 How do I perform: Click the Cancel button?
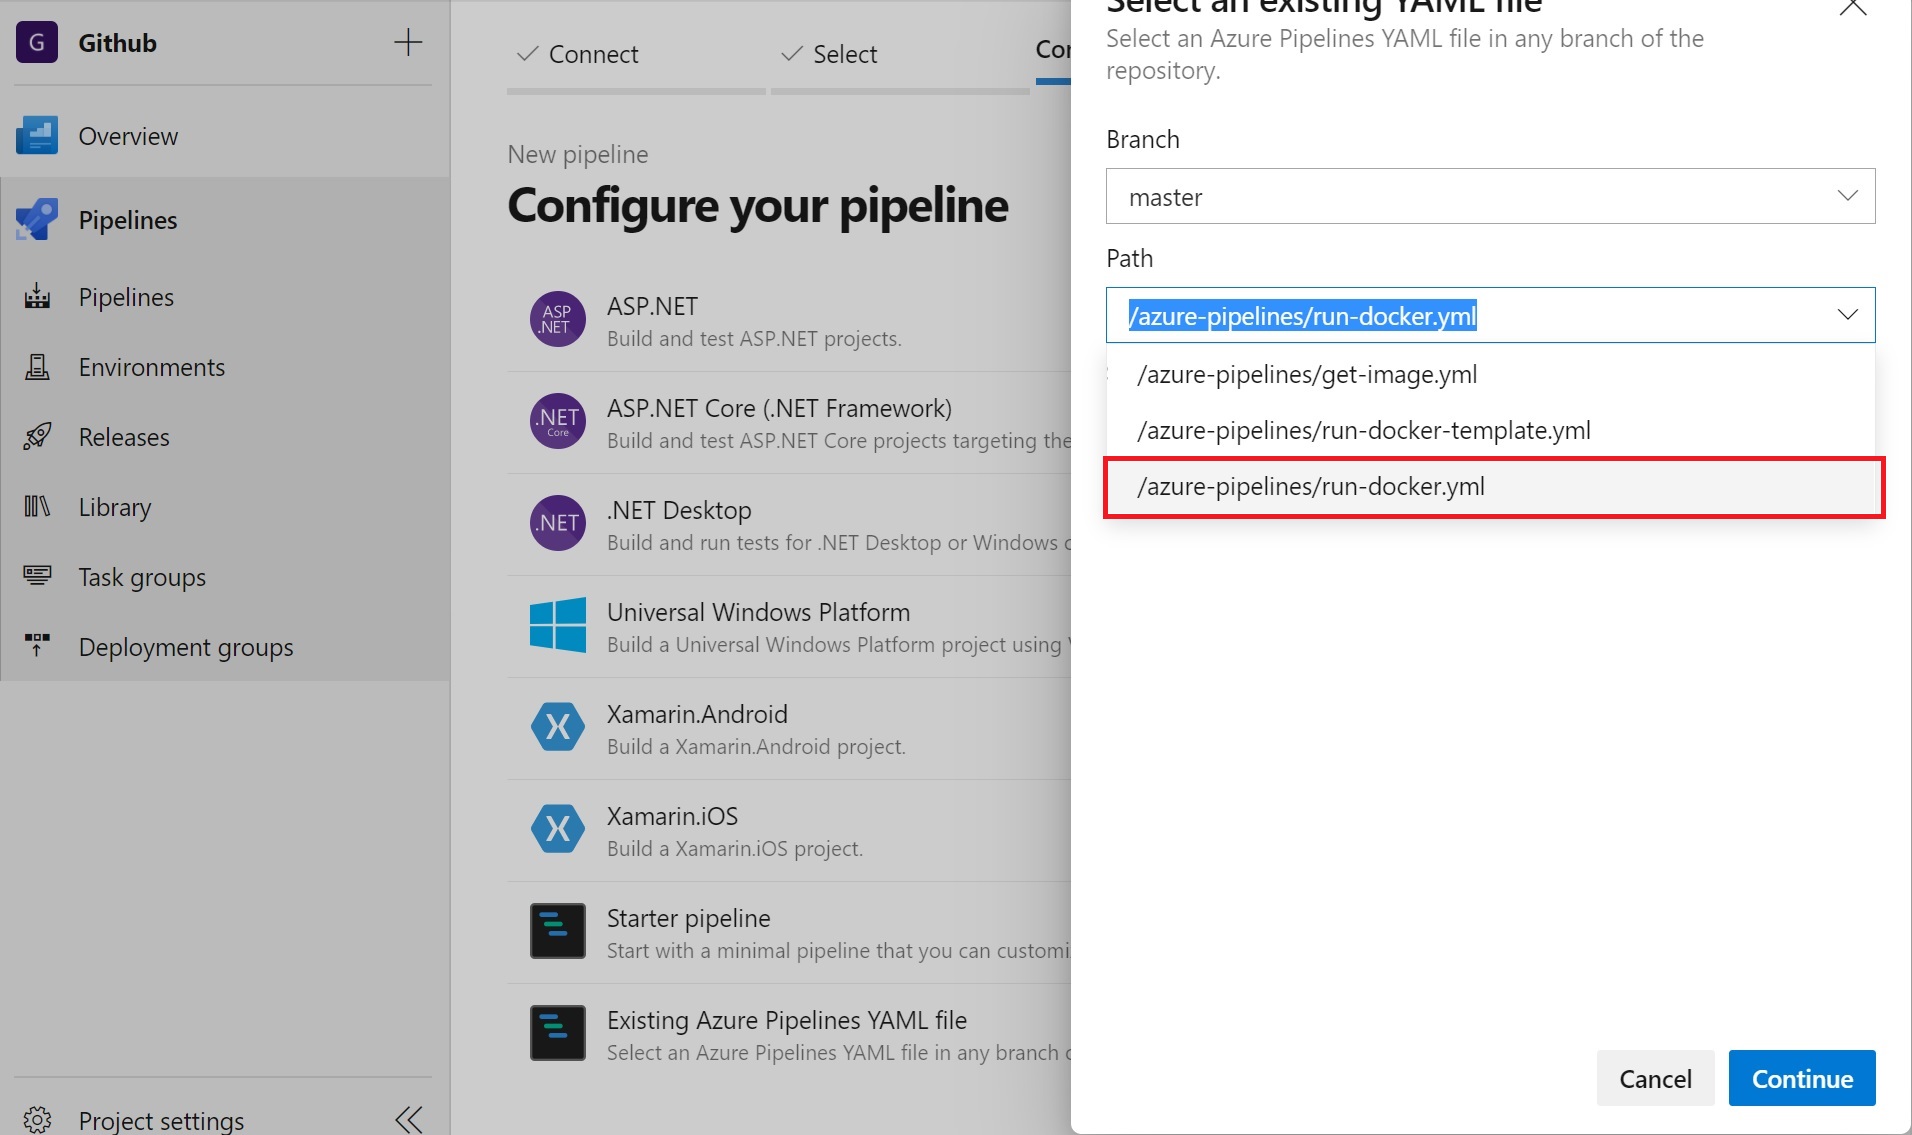click(1655, 1078)
